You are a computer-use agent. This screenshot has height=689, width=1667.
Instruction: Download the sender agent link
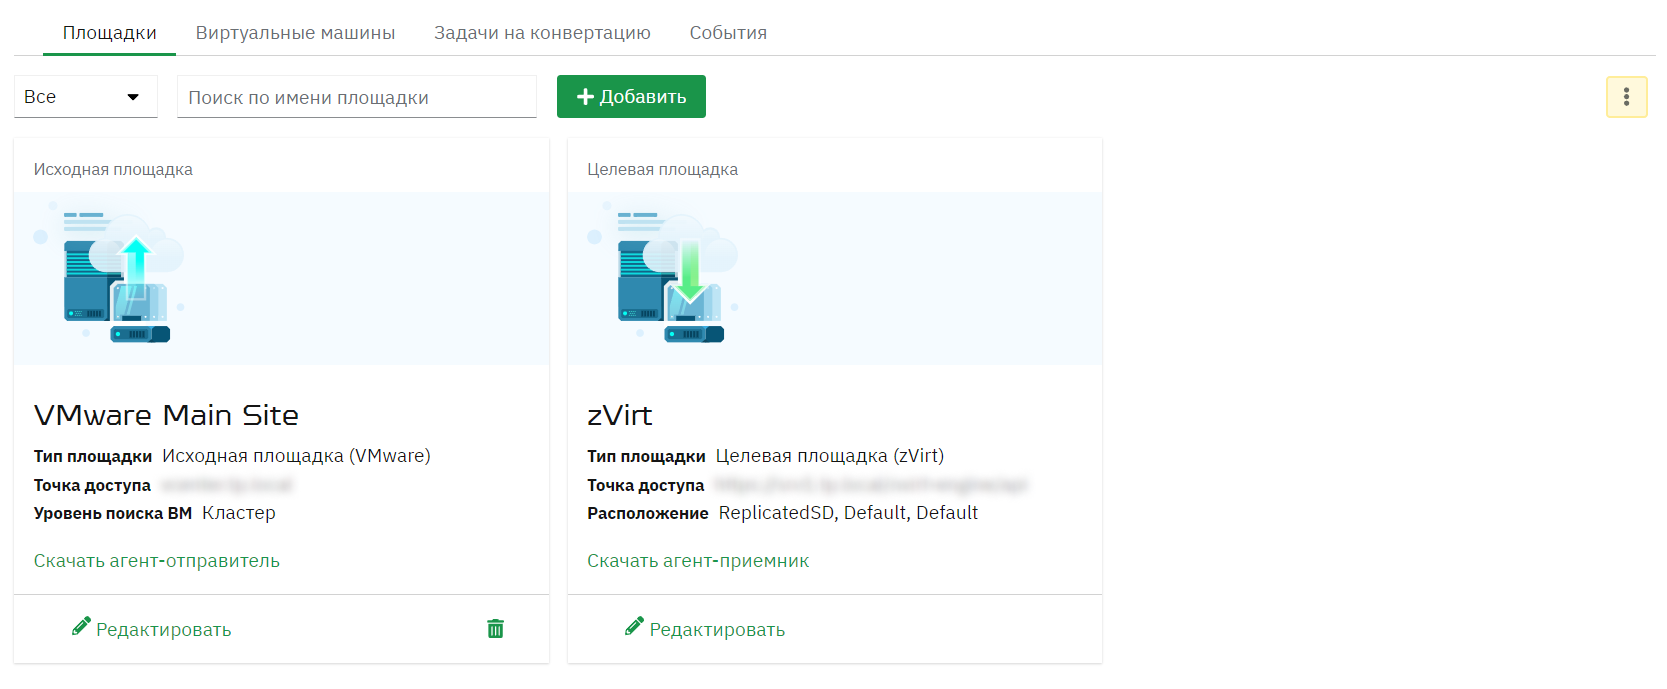coord(157,561)
